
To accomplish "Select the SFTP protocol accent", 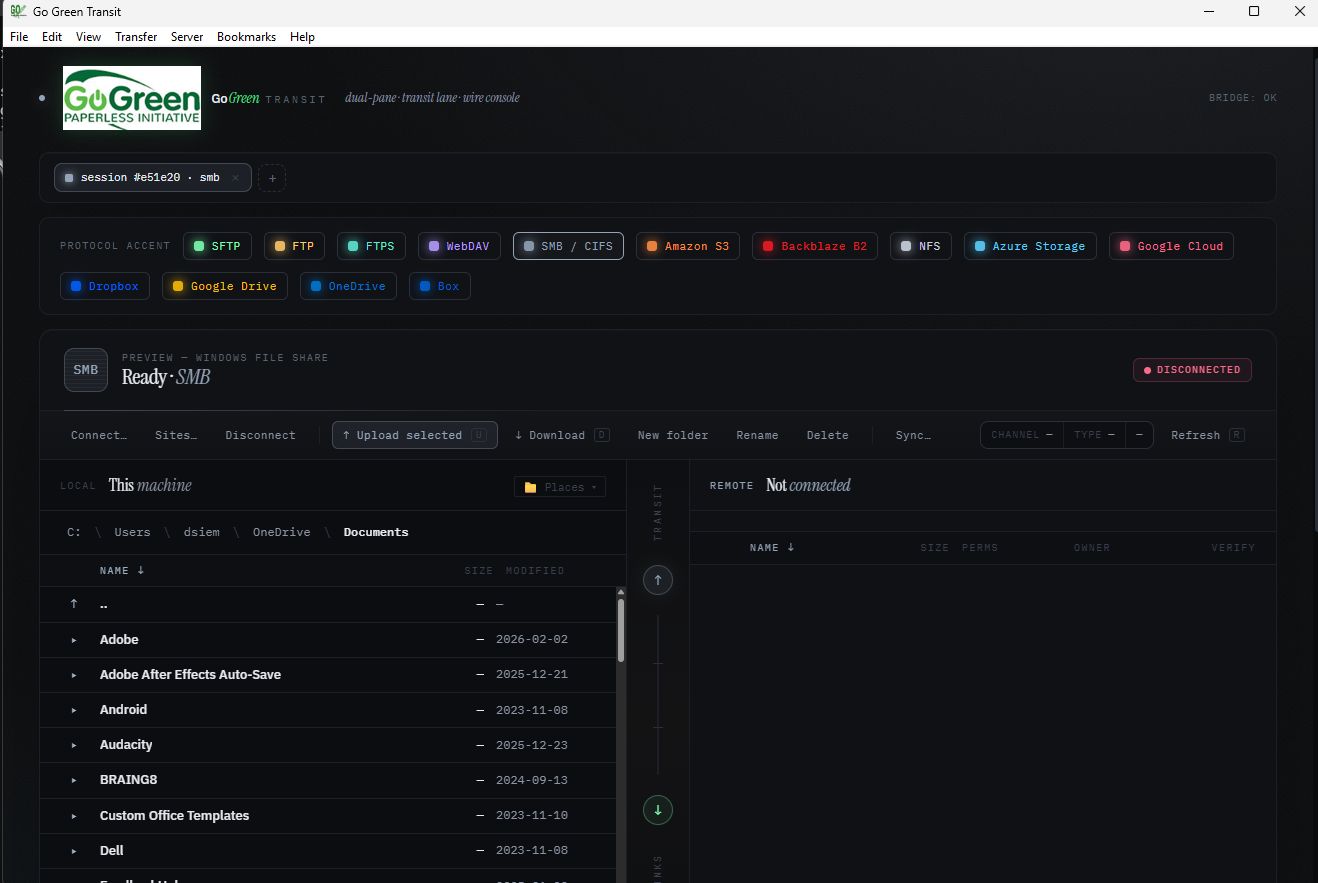I will (x=217, y=246).
